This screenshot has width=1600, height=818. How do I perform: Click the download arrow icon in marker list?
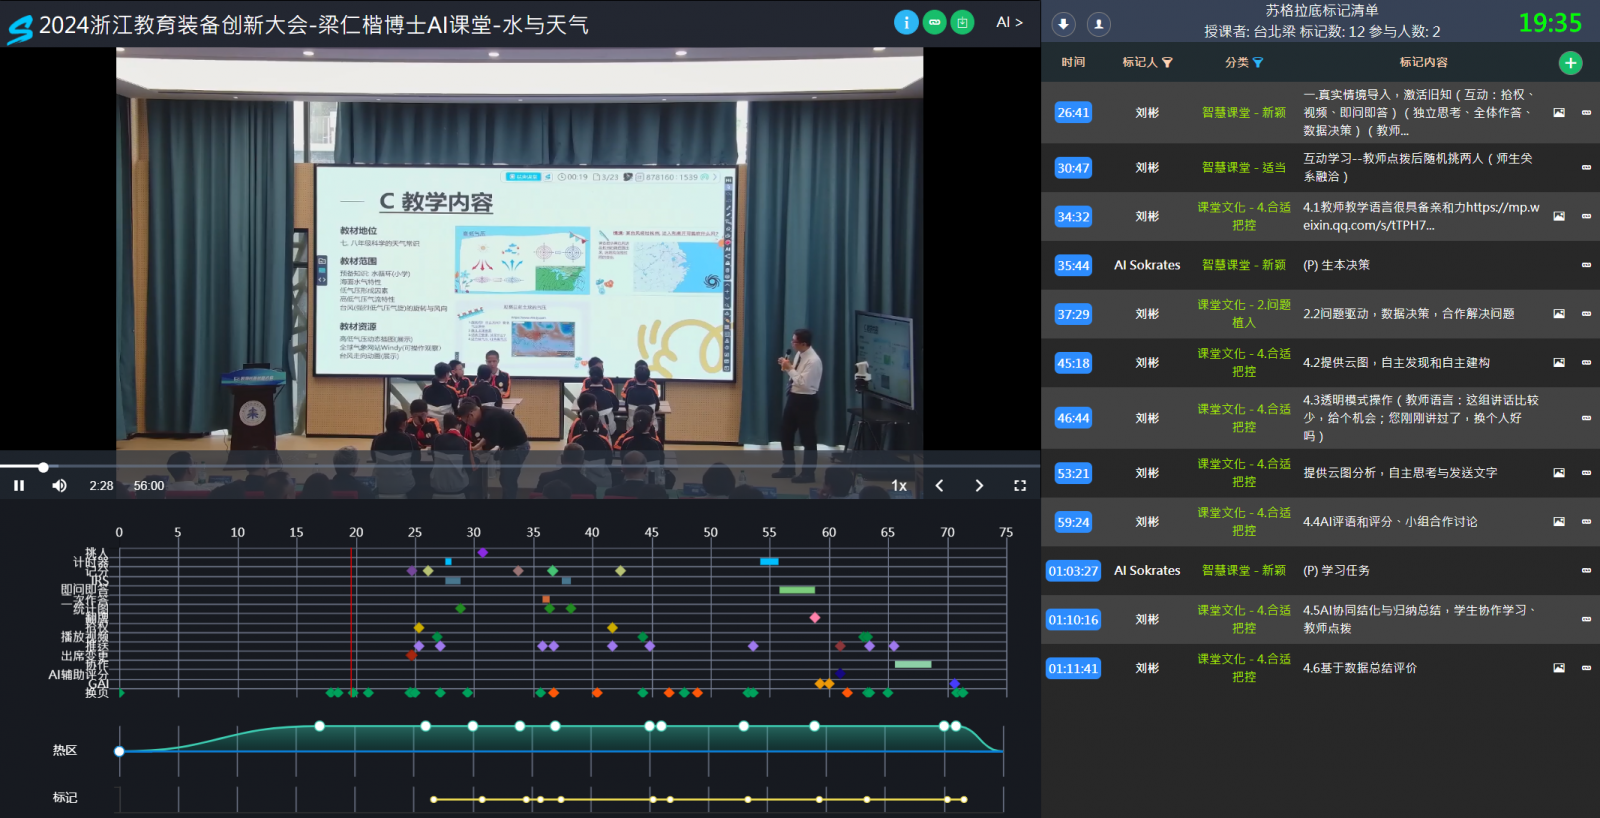[1064, 24]
